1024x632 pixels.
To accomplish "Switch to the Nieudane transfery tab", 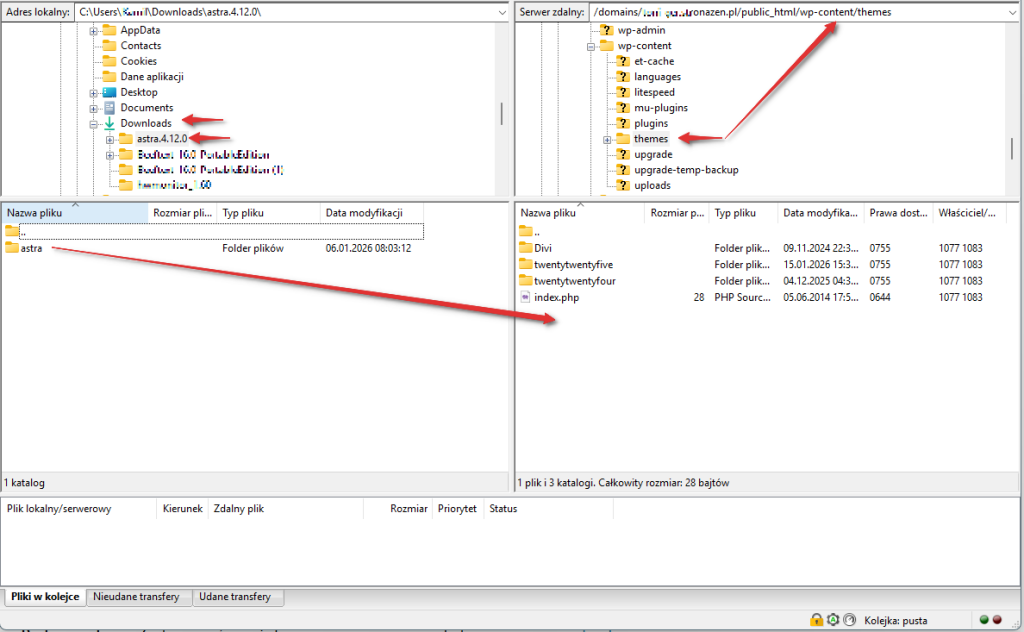I will coord(139,597).
